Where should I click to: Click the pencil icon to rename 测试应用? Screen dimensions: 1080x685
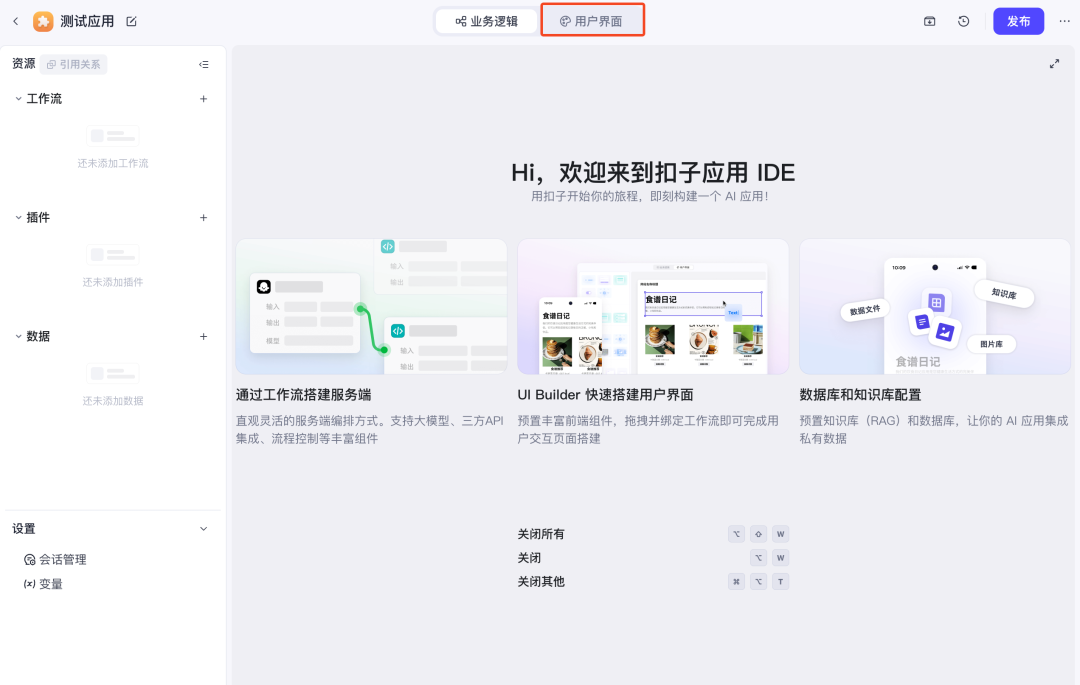pos(132,20)
